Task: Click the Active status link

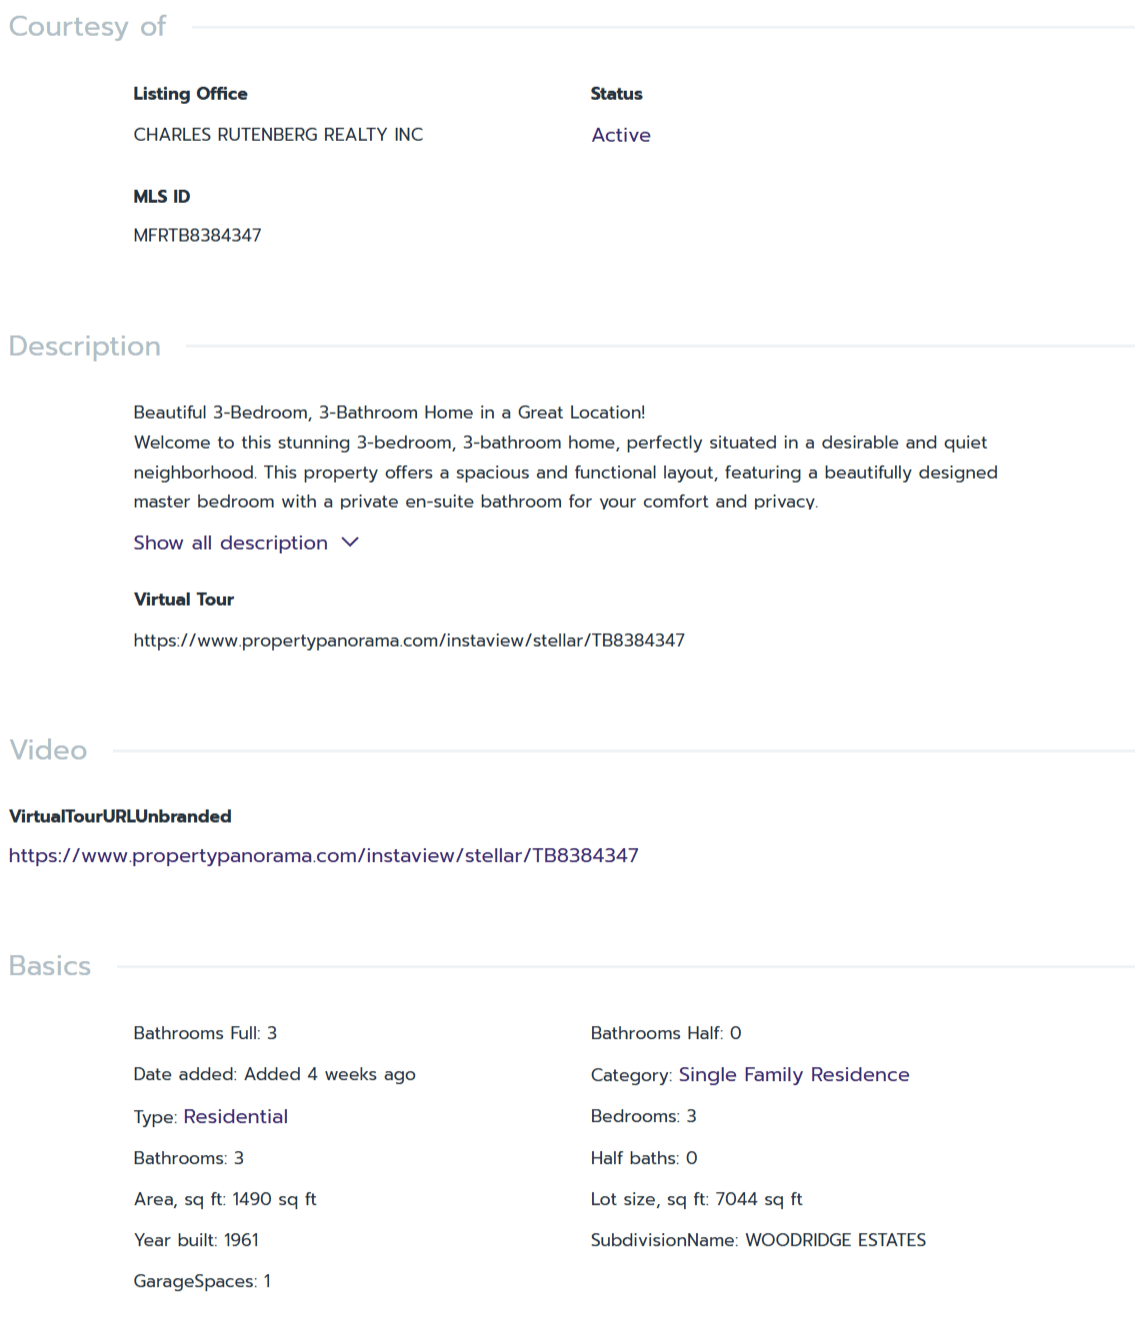Action: tap(620, 135)
